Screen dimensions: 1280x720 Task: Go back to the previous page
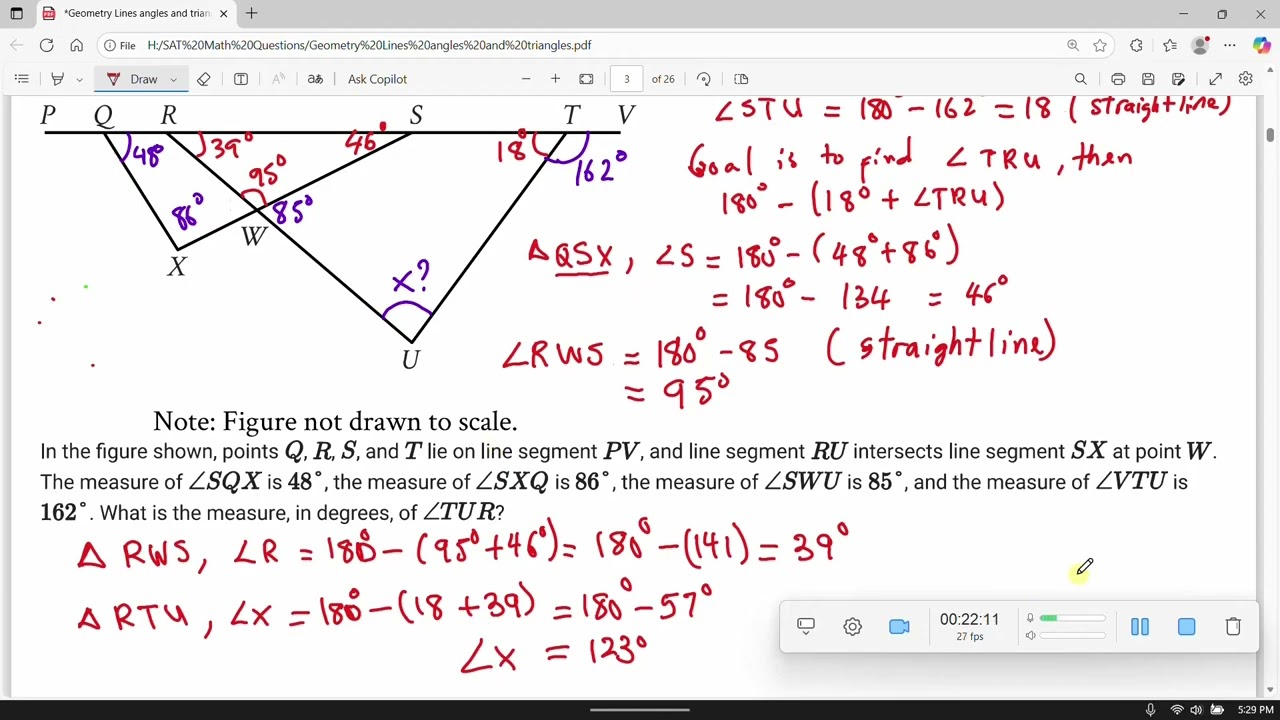[x=16, y=45]
